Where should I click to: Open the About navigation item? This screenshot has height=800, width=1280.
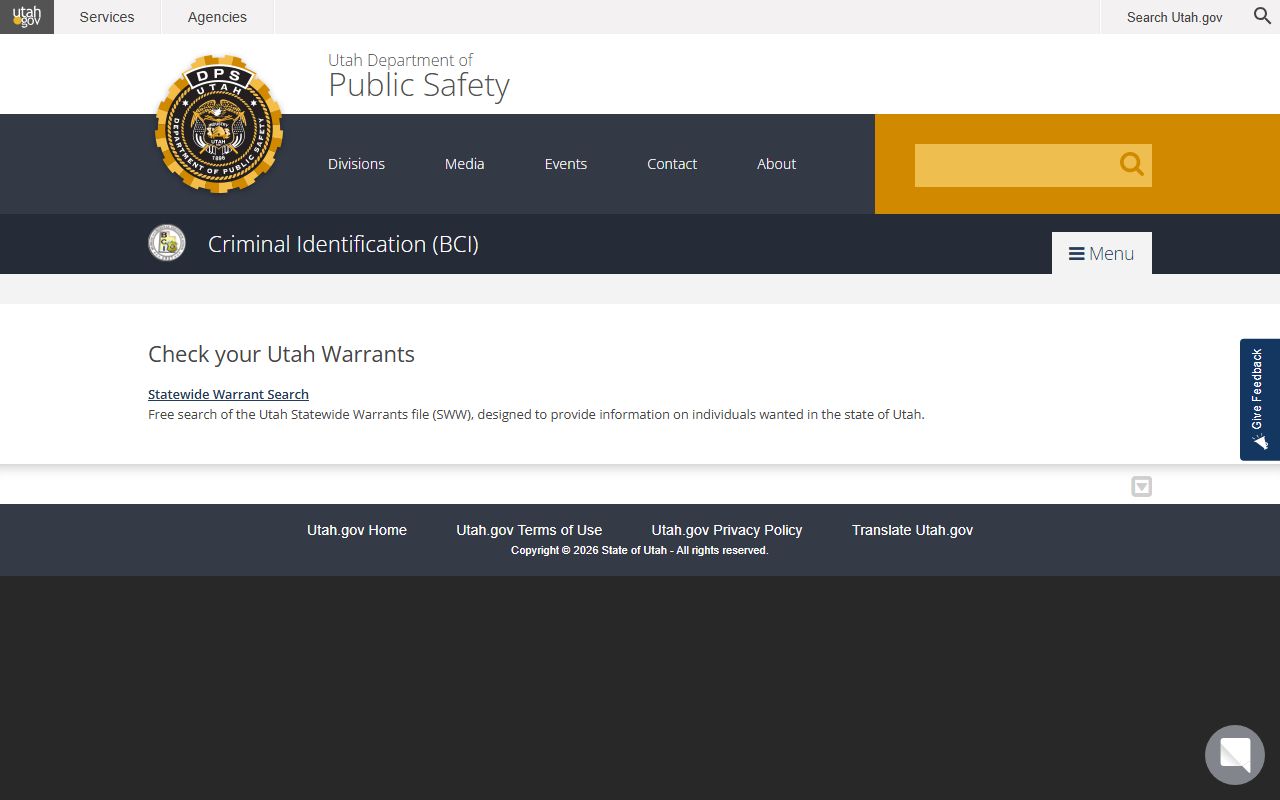pyautogui.click(x=776, y=164)
